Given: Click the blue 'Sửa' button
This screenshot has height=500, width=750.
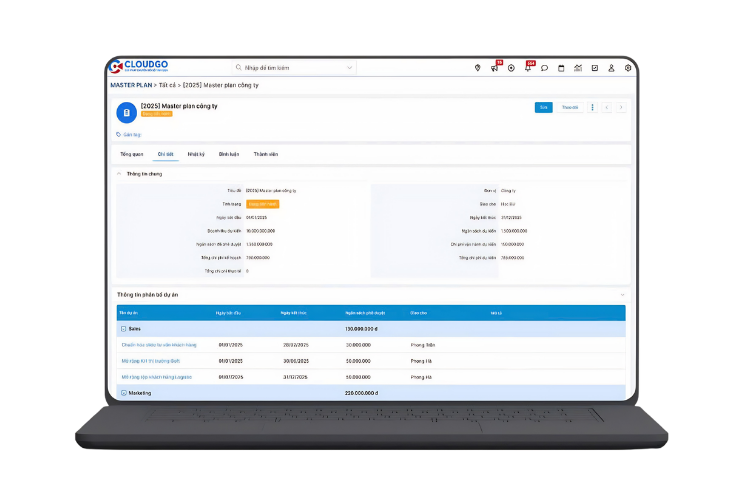Looking at the screenshot, I should pyautogui.click(x=543, y=107).
